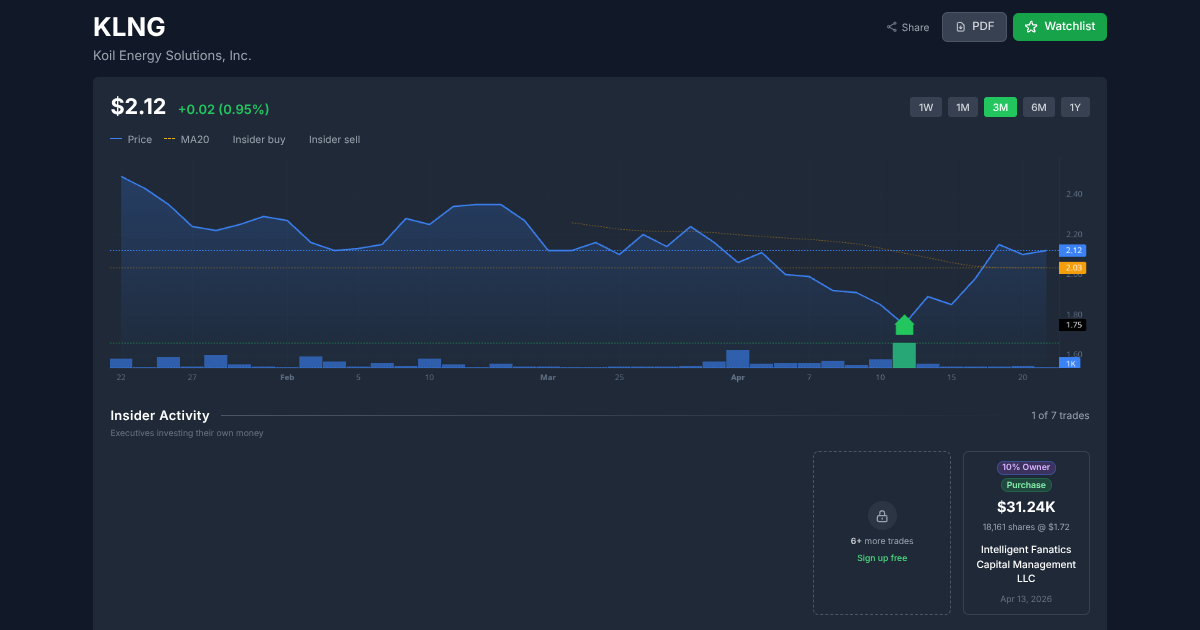The width and height of the screenshot is (1200, 630).
Task: Download the PDF report
Action: click(x=974, y=27)
